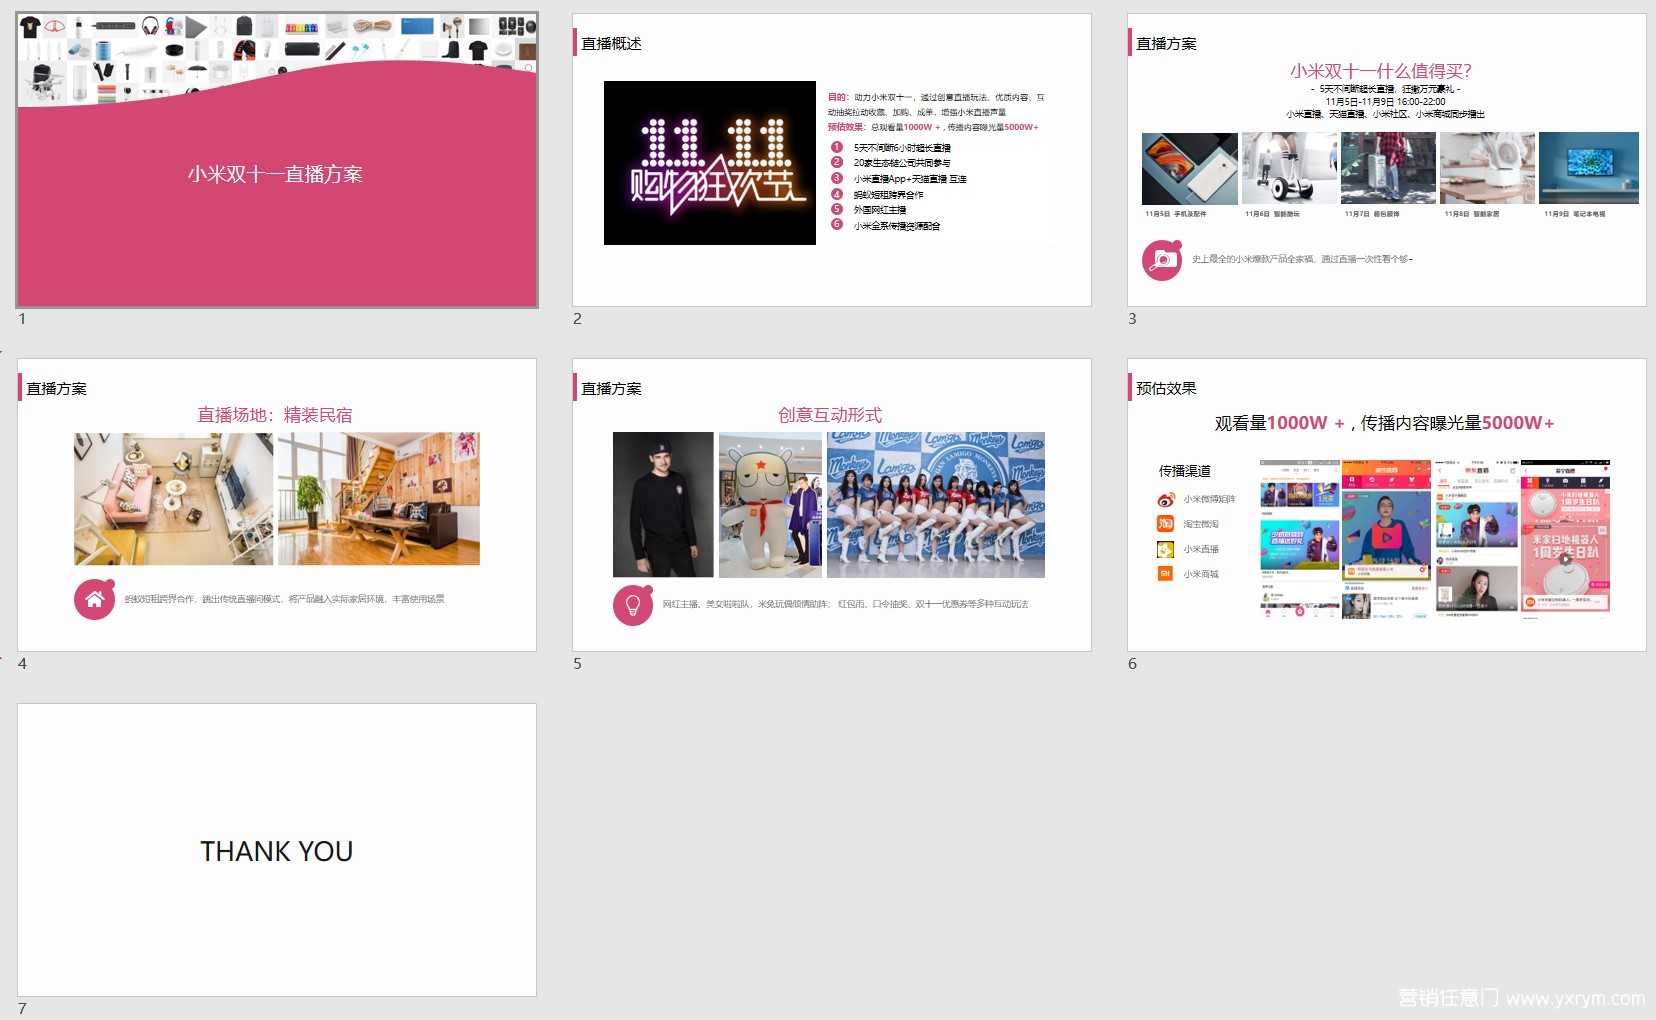Click the 11.11 购物狂欢节 neon image

point(710,163)
